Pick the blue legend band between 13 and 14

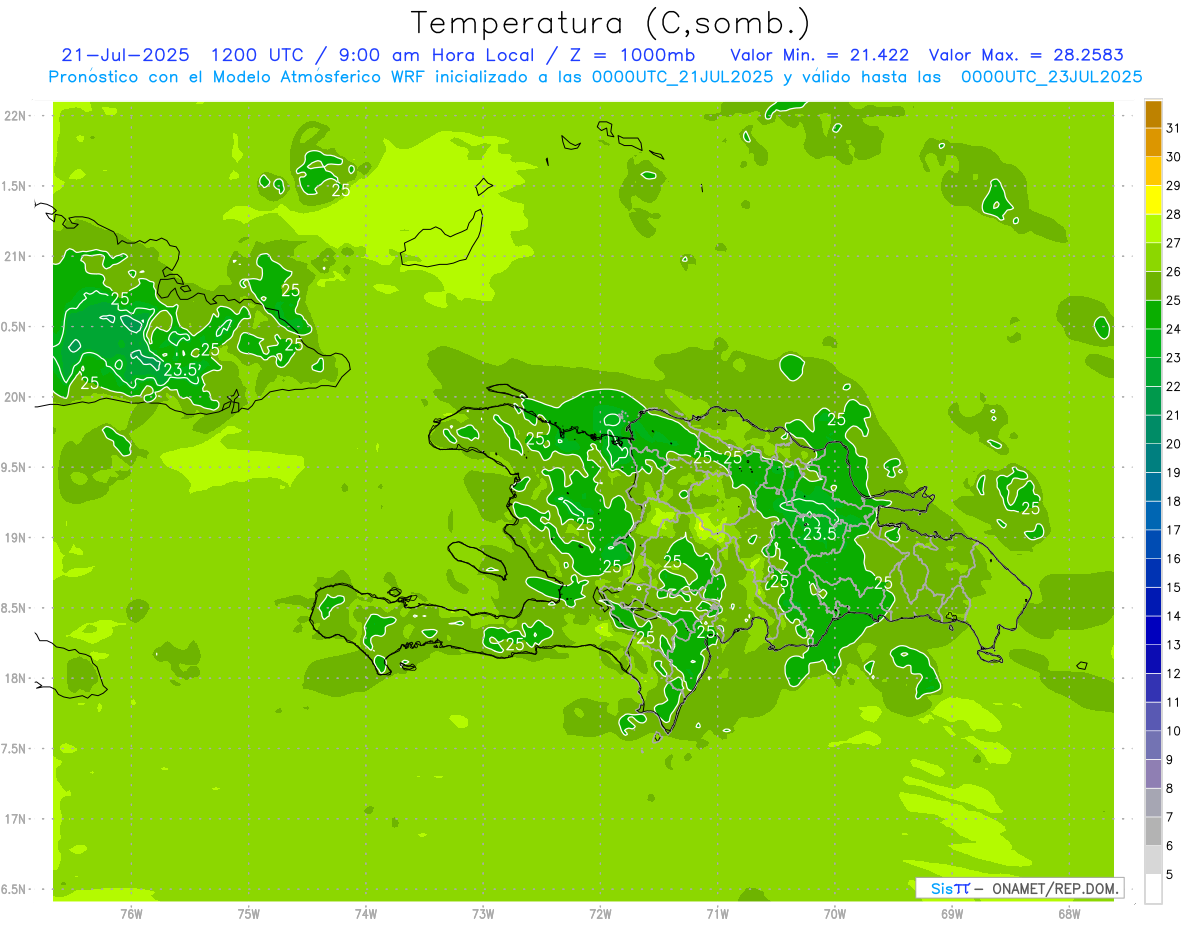point(1153,630)
